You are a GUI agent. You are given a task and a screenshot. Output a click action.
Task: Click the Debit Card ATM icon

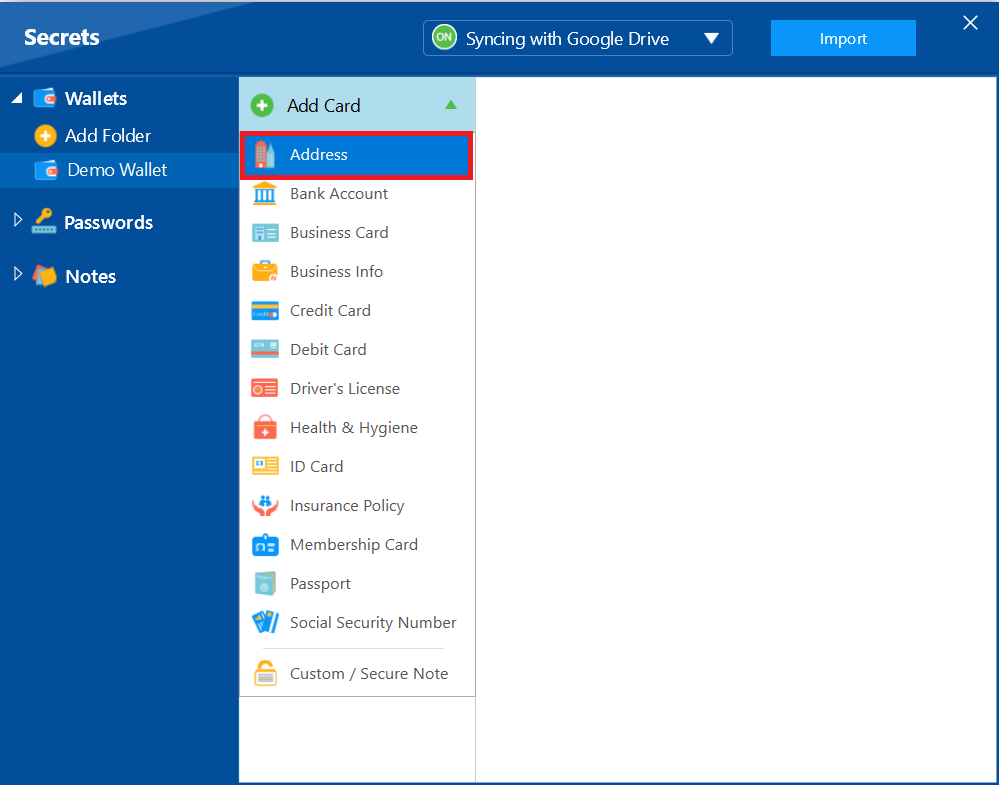pos(264,349)
